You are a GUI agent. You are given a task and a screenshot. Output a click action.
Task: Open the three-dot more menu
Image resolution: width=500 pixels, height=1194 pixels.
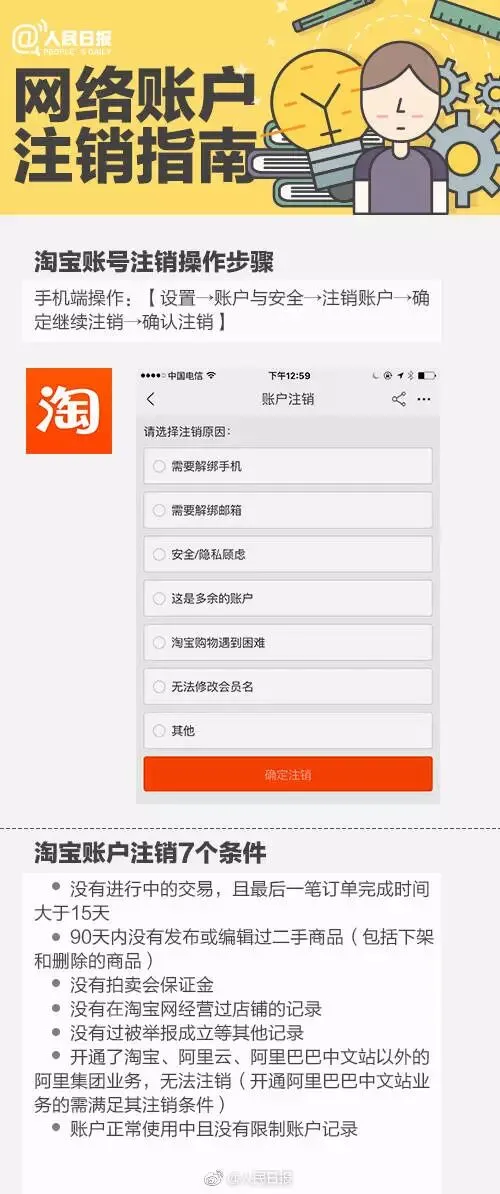coord(424,399)
